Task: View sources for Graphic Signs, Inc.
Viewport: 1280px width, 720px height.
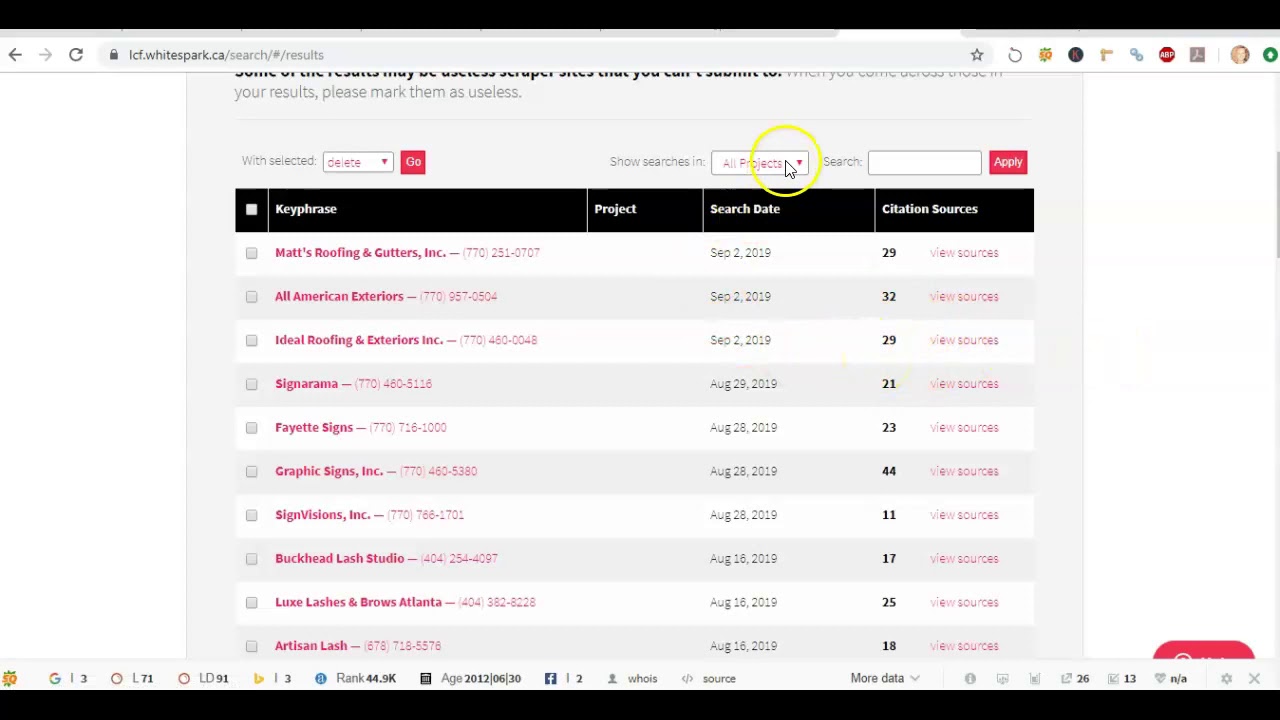Action: 964,471
